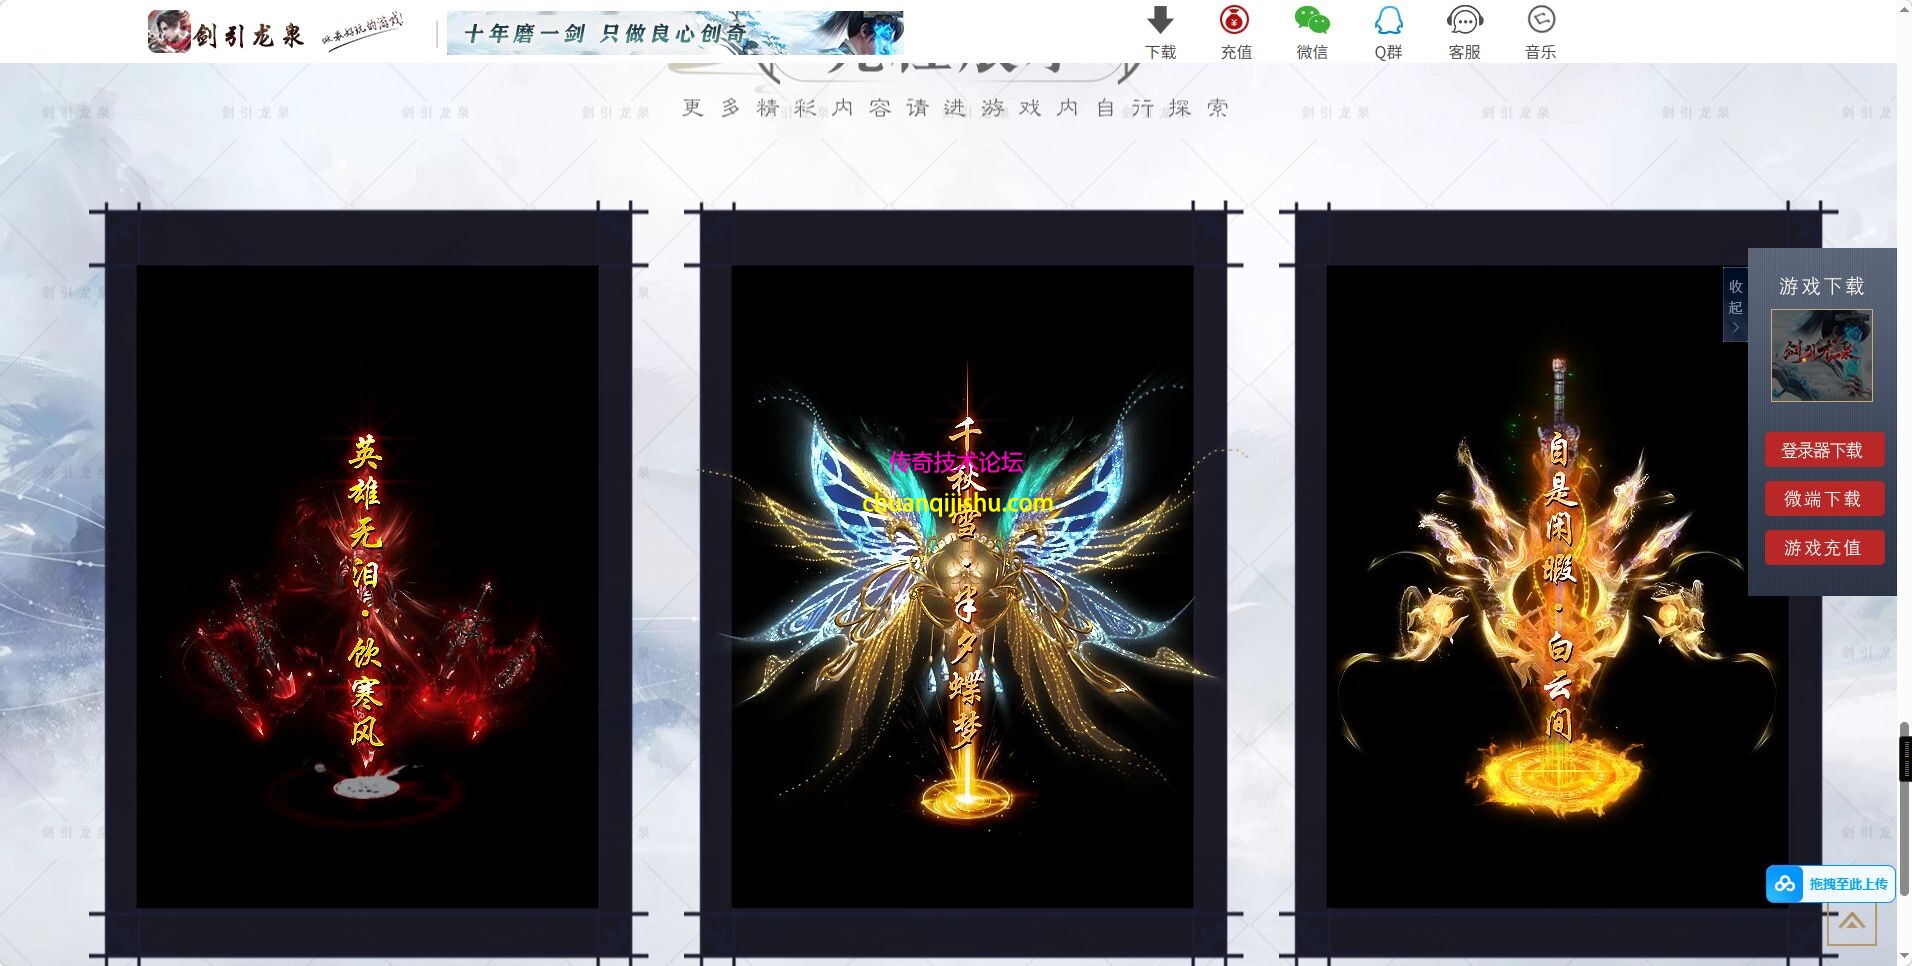The image size is (1912, 966).
Task: Click the game thumbnail in download panel
Action: (x=1821, y=356)
